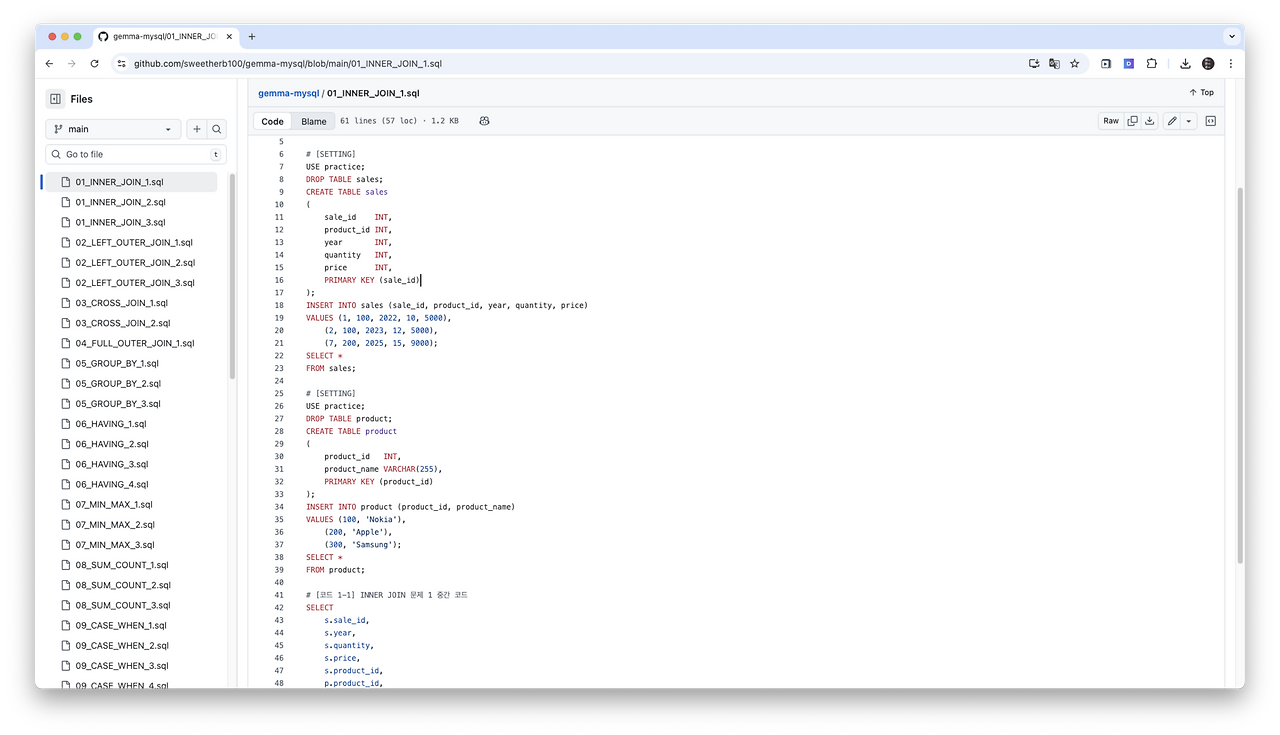
Task: Translate this page in Chrome
Action: (1054, 63)
